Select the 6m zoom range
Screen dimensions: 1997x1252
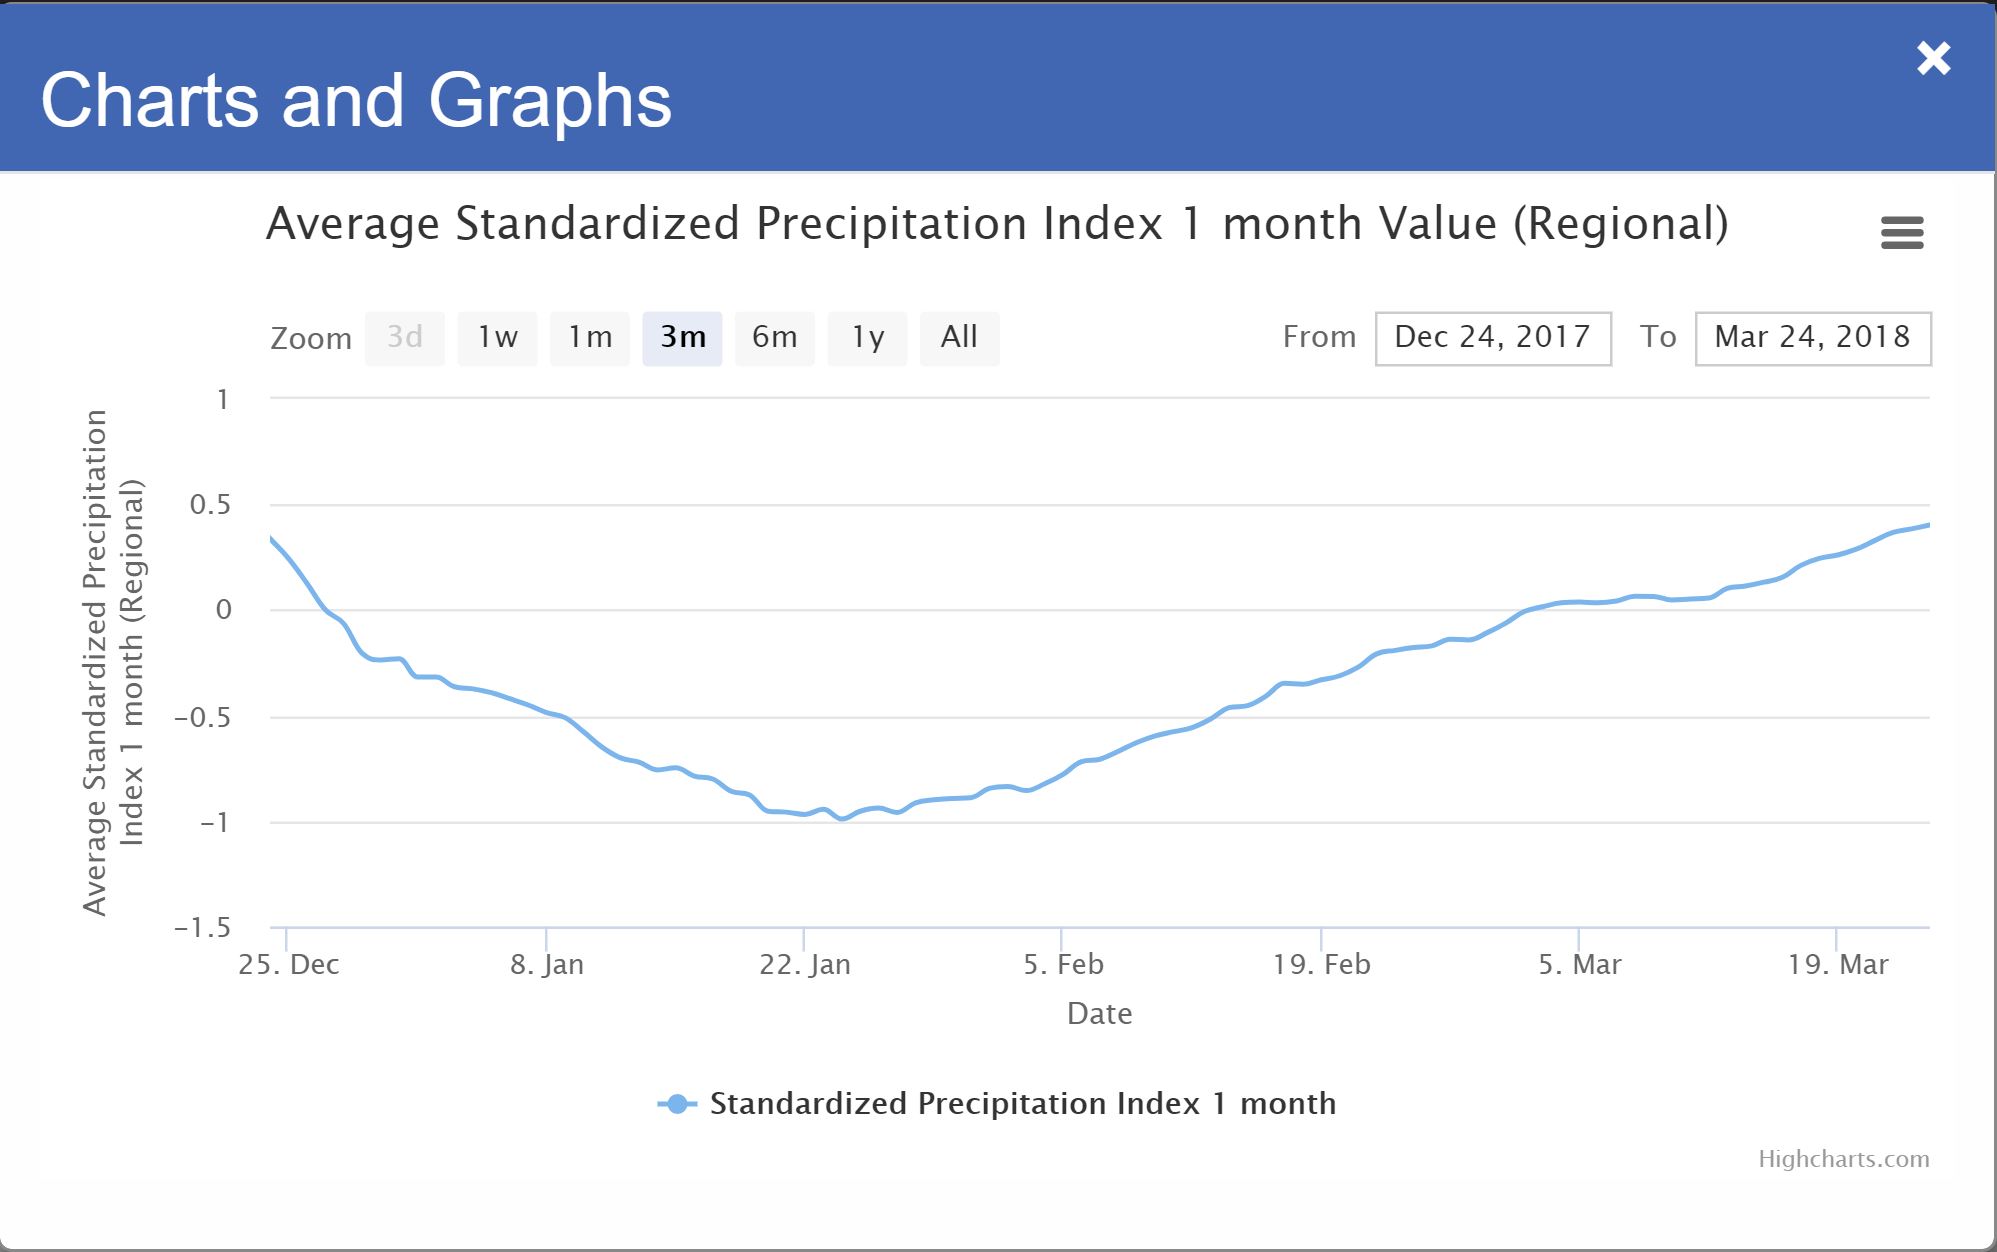point(774,338)
